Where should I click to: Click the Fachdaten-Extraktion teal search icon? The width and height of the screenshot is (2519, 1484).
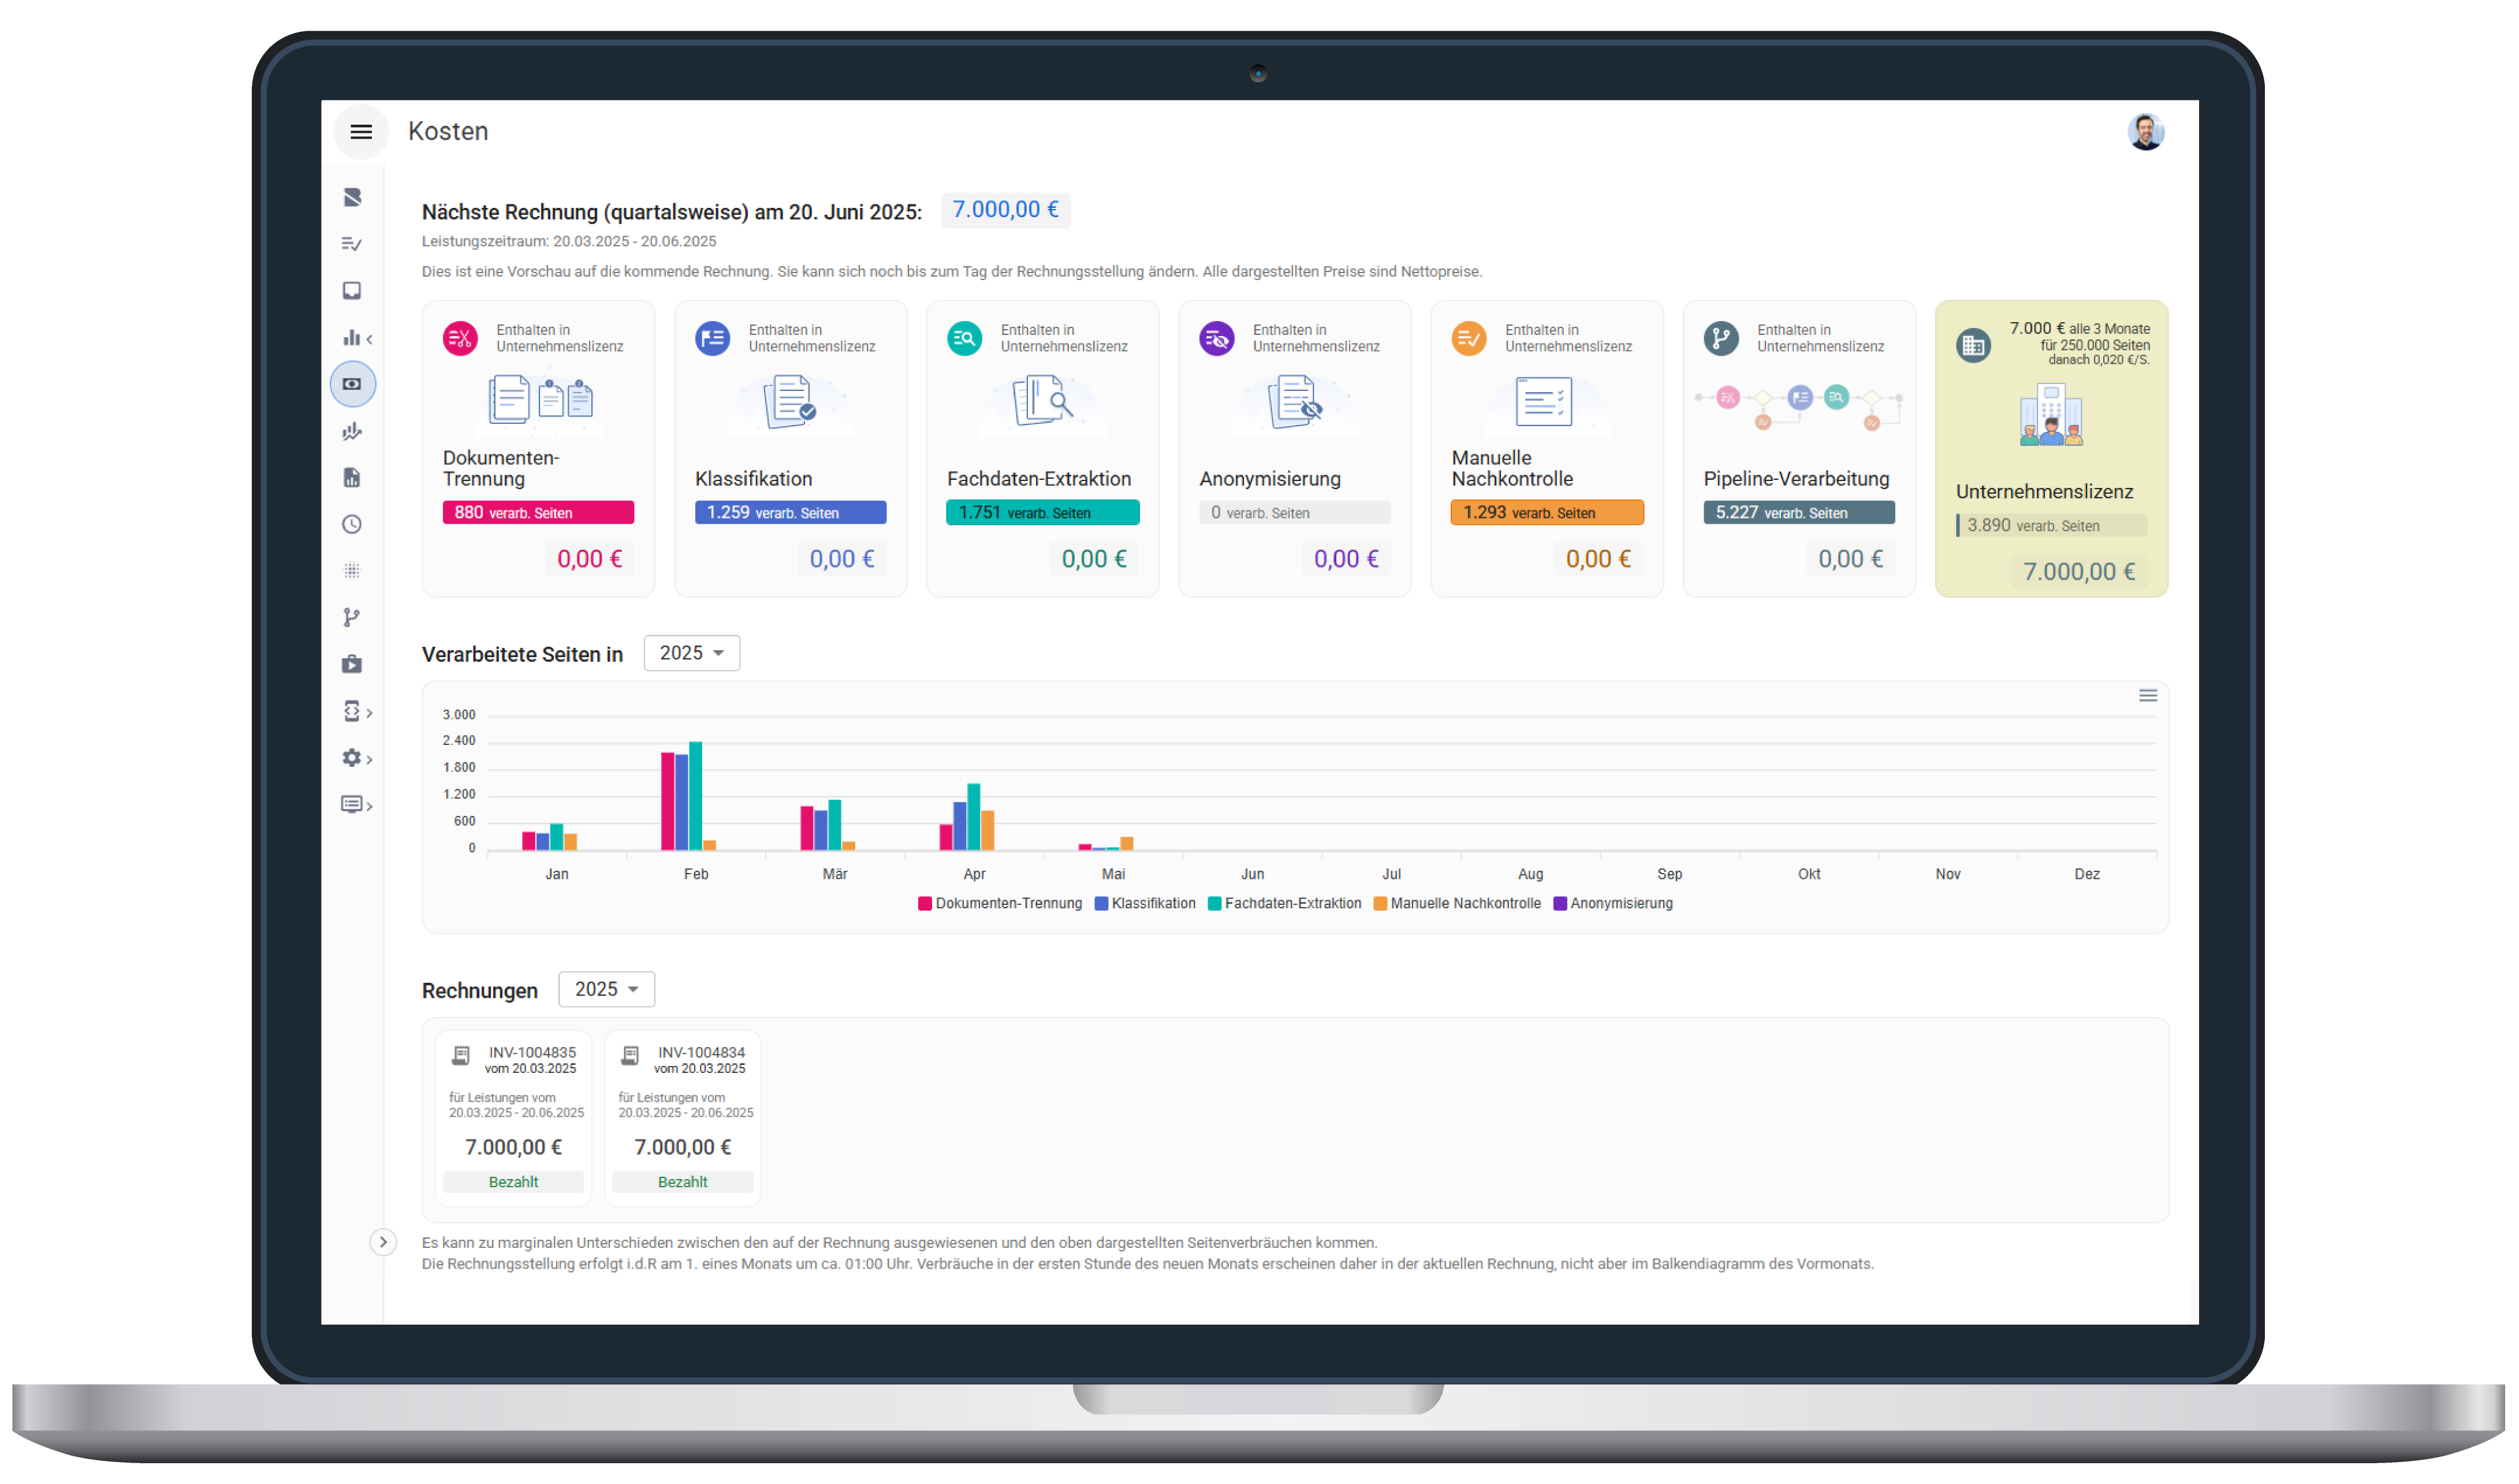965,339
